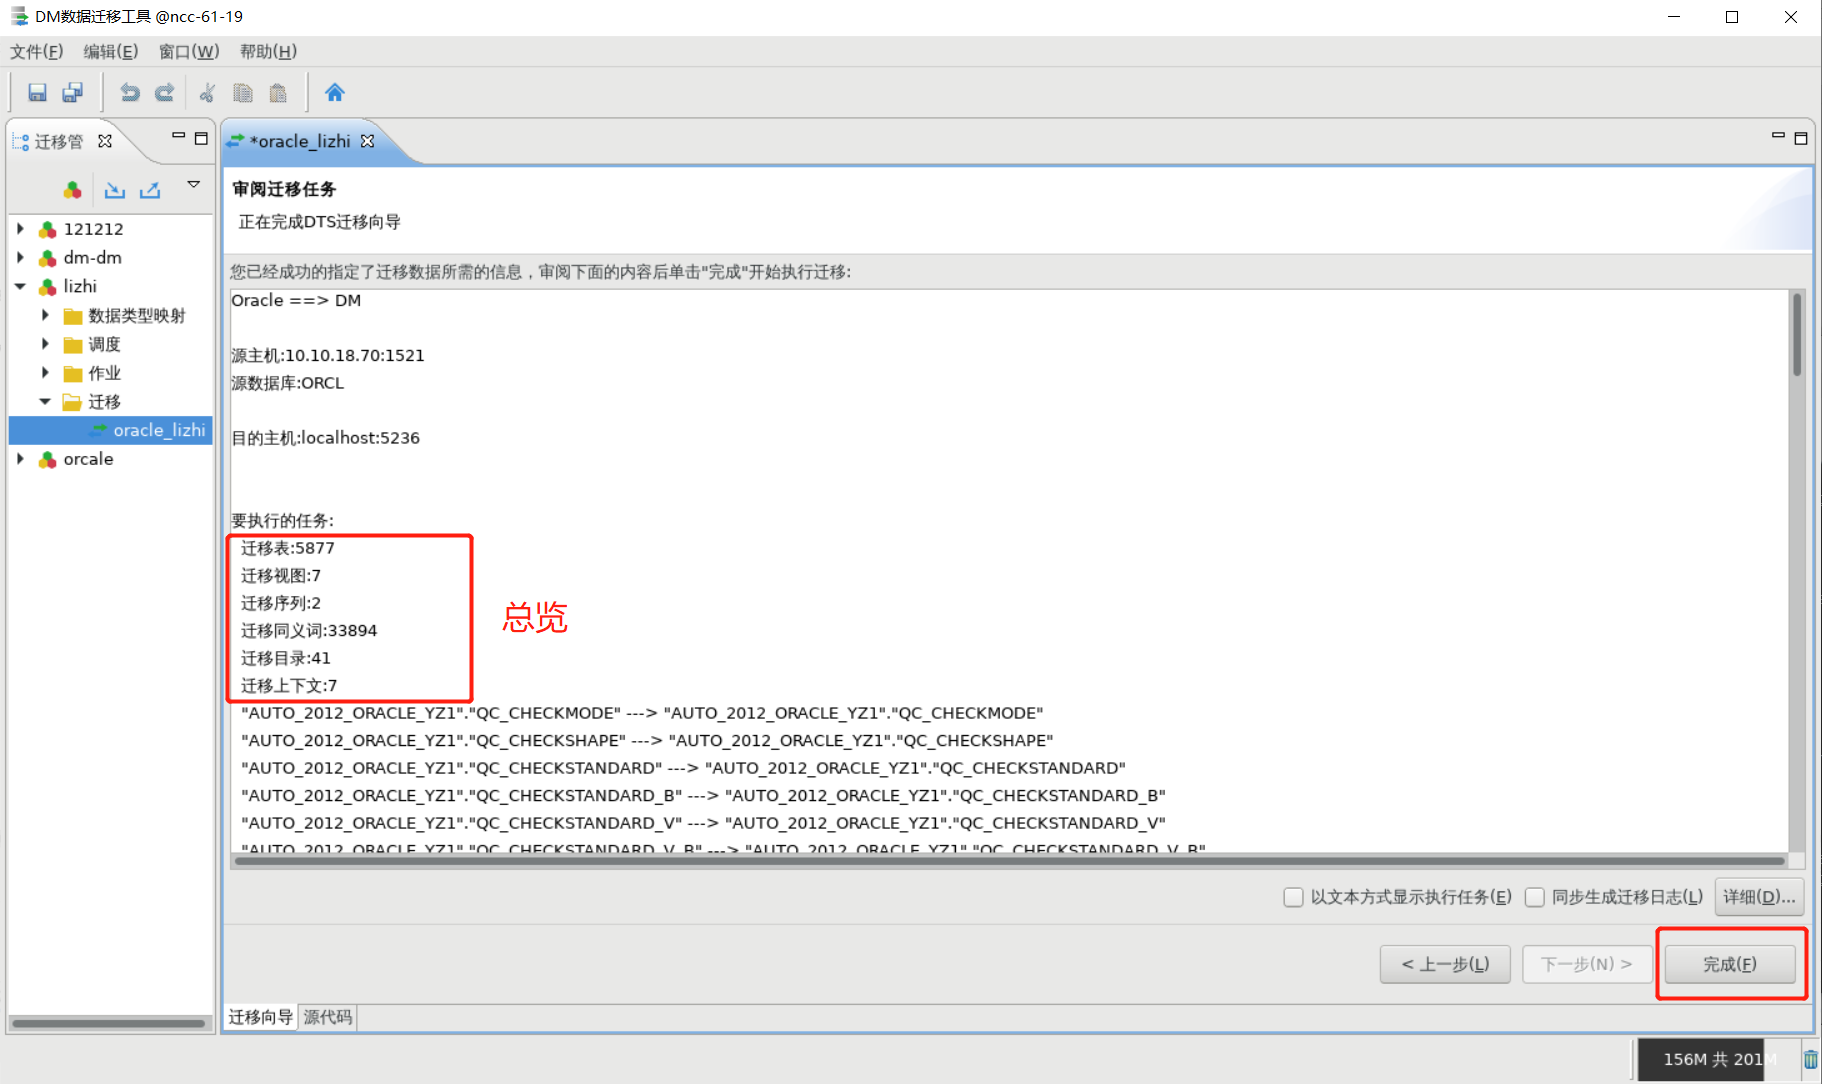This screenshot has height=1084, width=1822.
Task: Select the 作业 folder item
Action: click(x=104, y=373)
